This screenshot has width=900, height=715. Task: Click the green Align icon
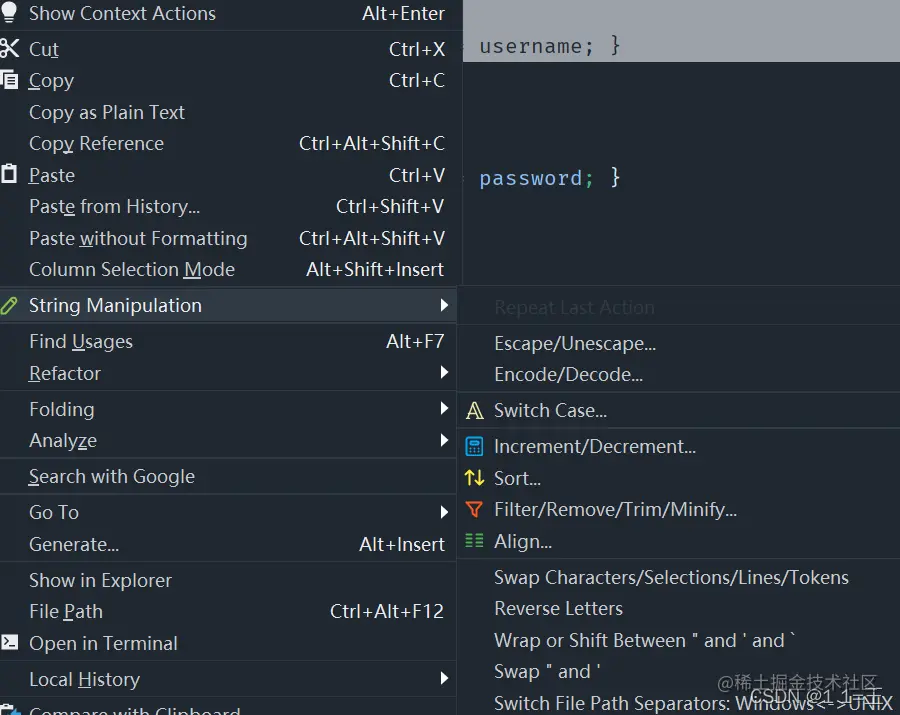tap(474, 541)
